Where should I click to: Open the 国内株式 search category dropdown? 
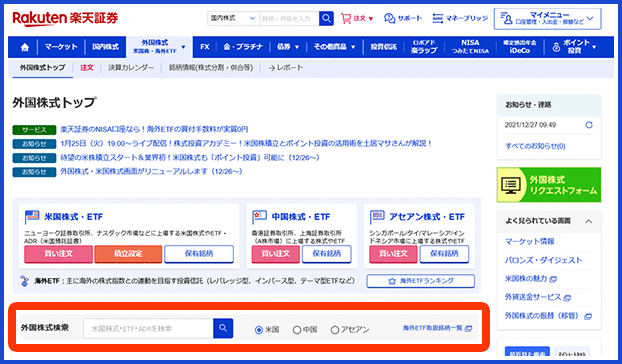pos(233,18)
